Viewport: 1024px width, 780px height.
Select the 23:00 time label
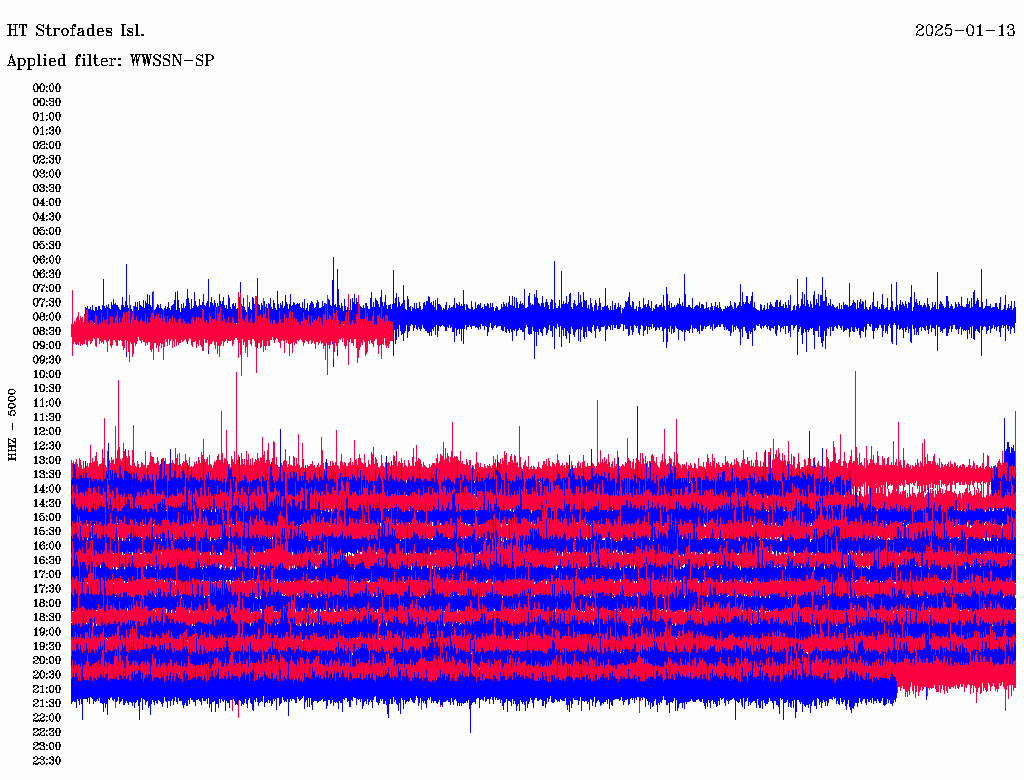[x=47, y=747]
